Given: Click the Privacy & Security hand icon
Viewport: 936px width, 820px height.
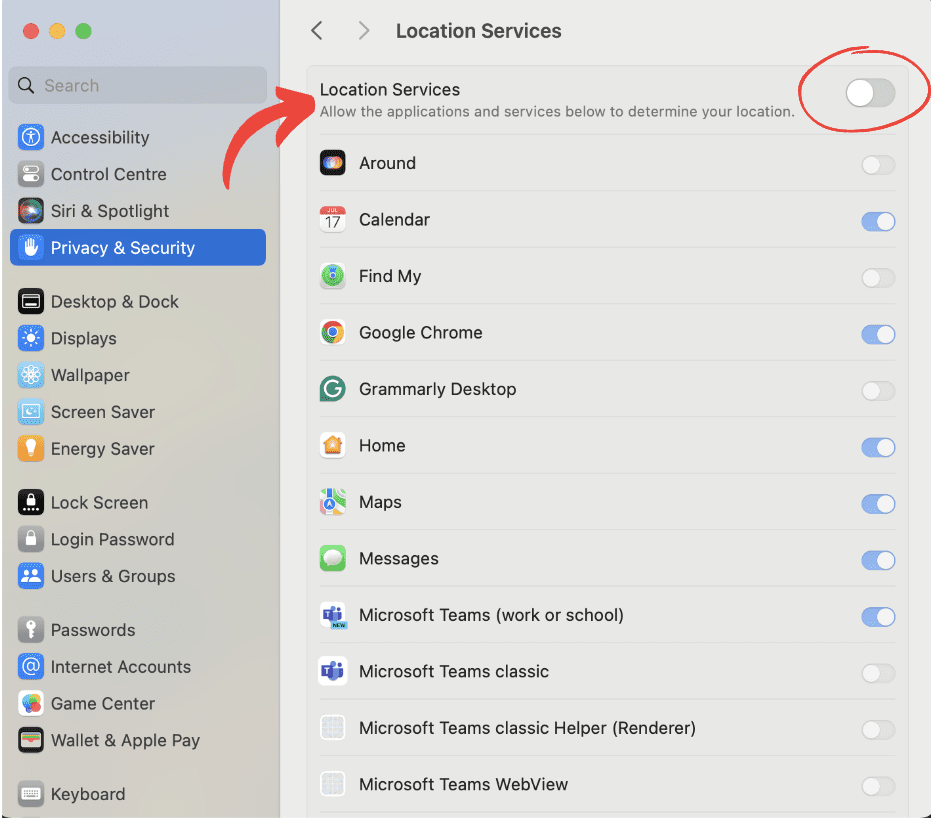Looking at the screenshot, I should [31, 248].
